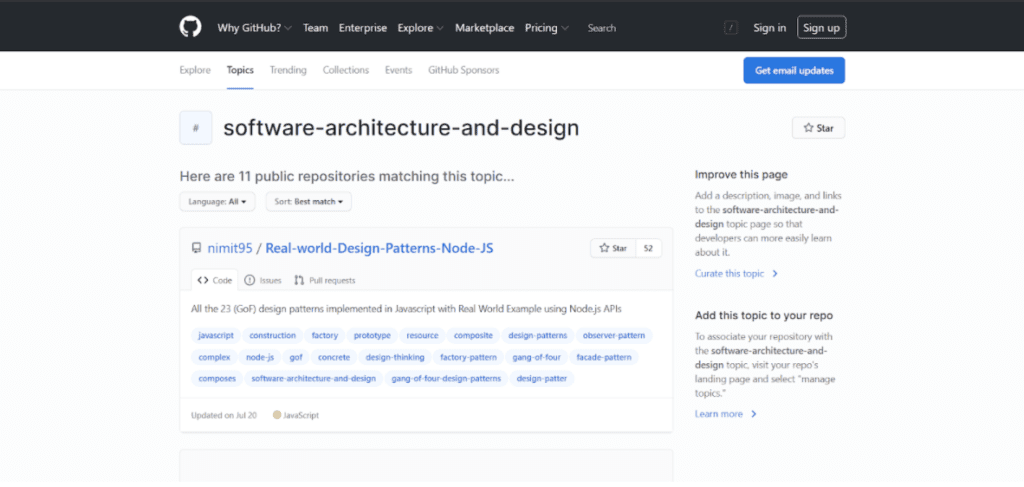This screenshot has width=1024, height=487.
Task: Expand the Explore dropdown in header
Action: 421,28
